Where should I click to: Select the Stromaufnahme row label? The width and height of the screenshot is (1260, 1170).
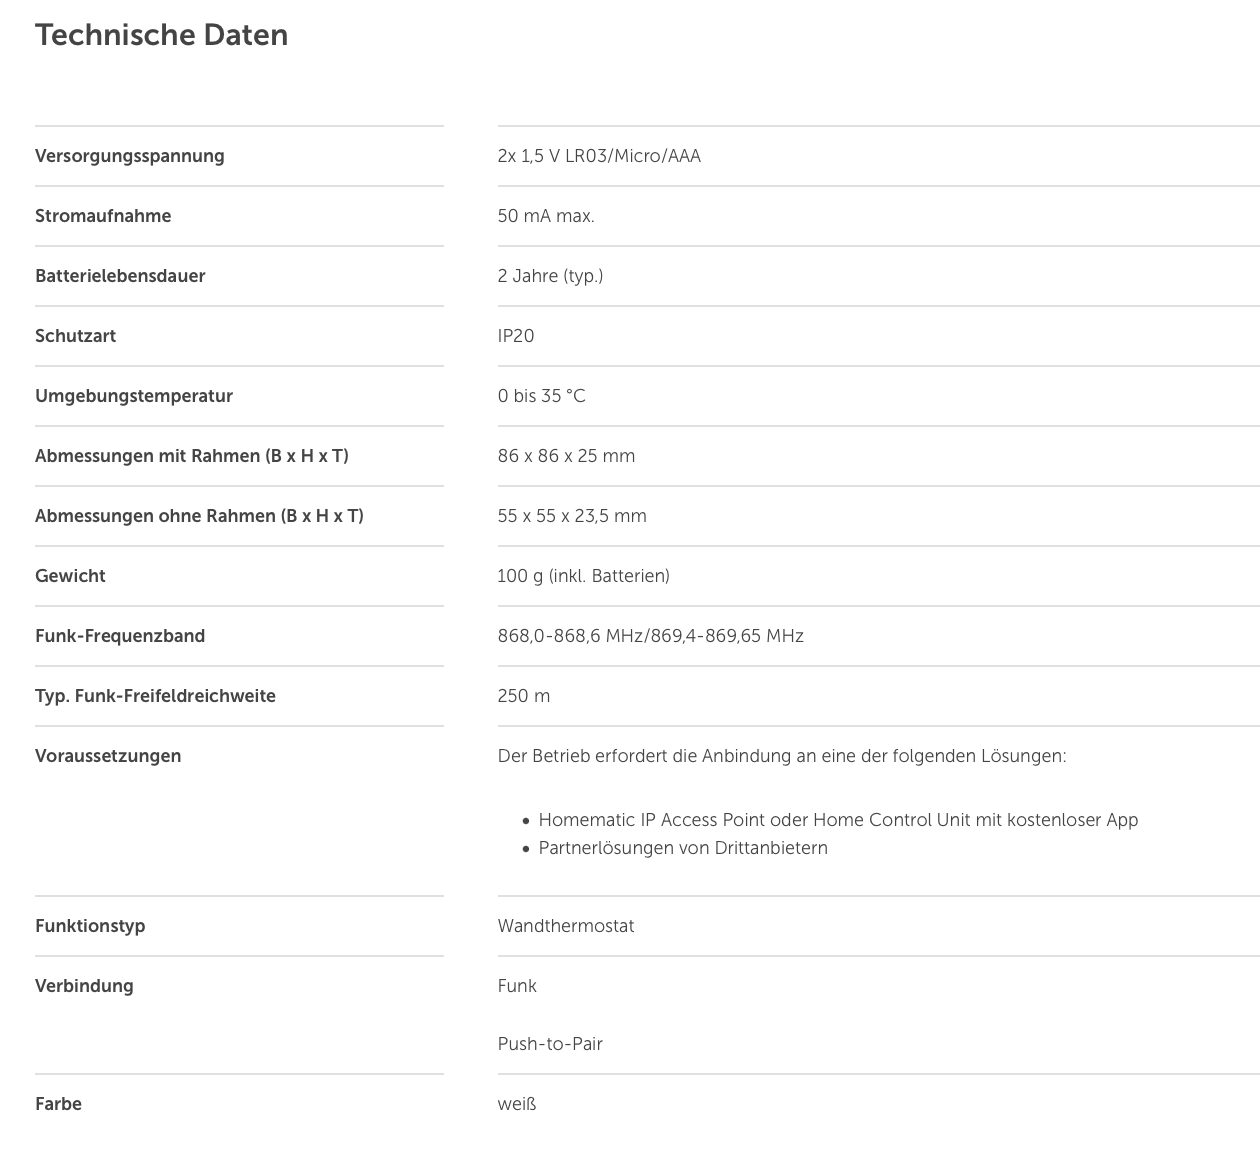[103, 216]
